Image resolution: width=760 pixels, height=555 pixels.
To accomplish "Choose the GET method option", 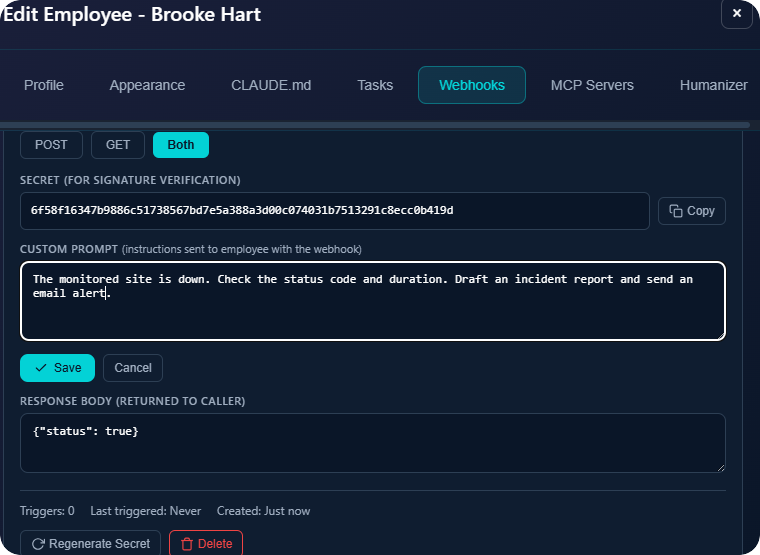I will click(x=118, y=145).
